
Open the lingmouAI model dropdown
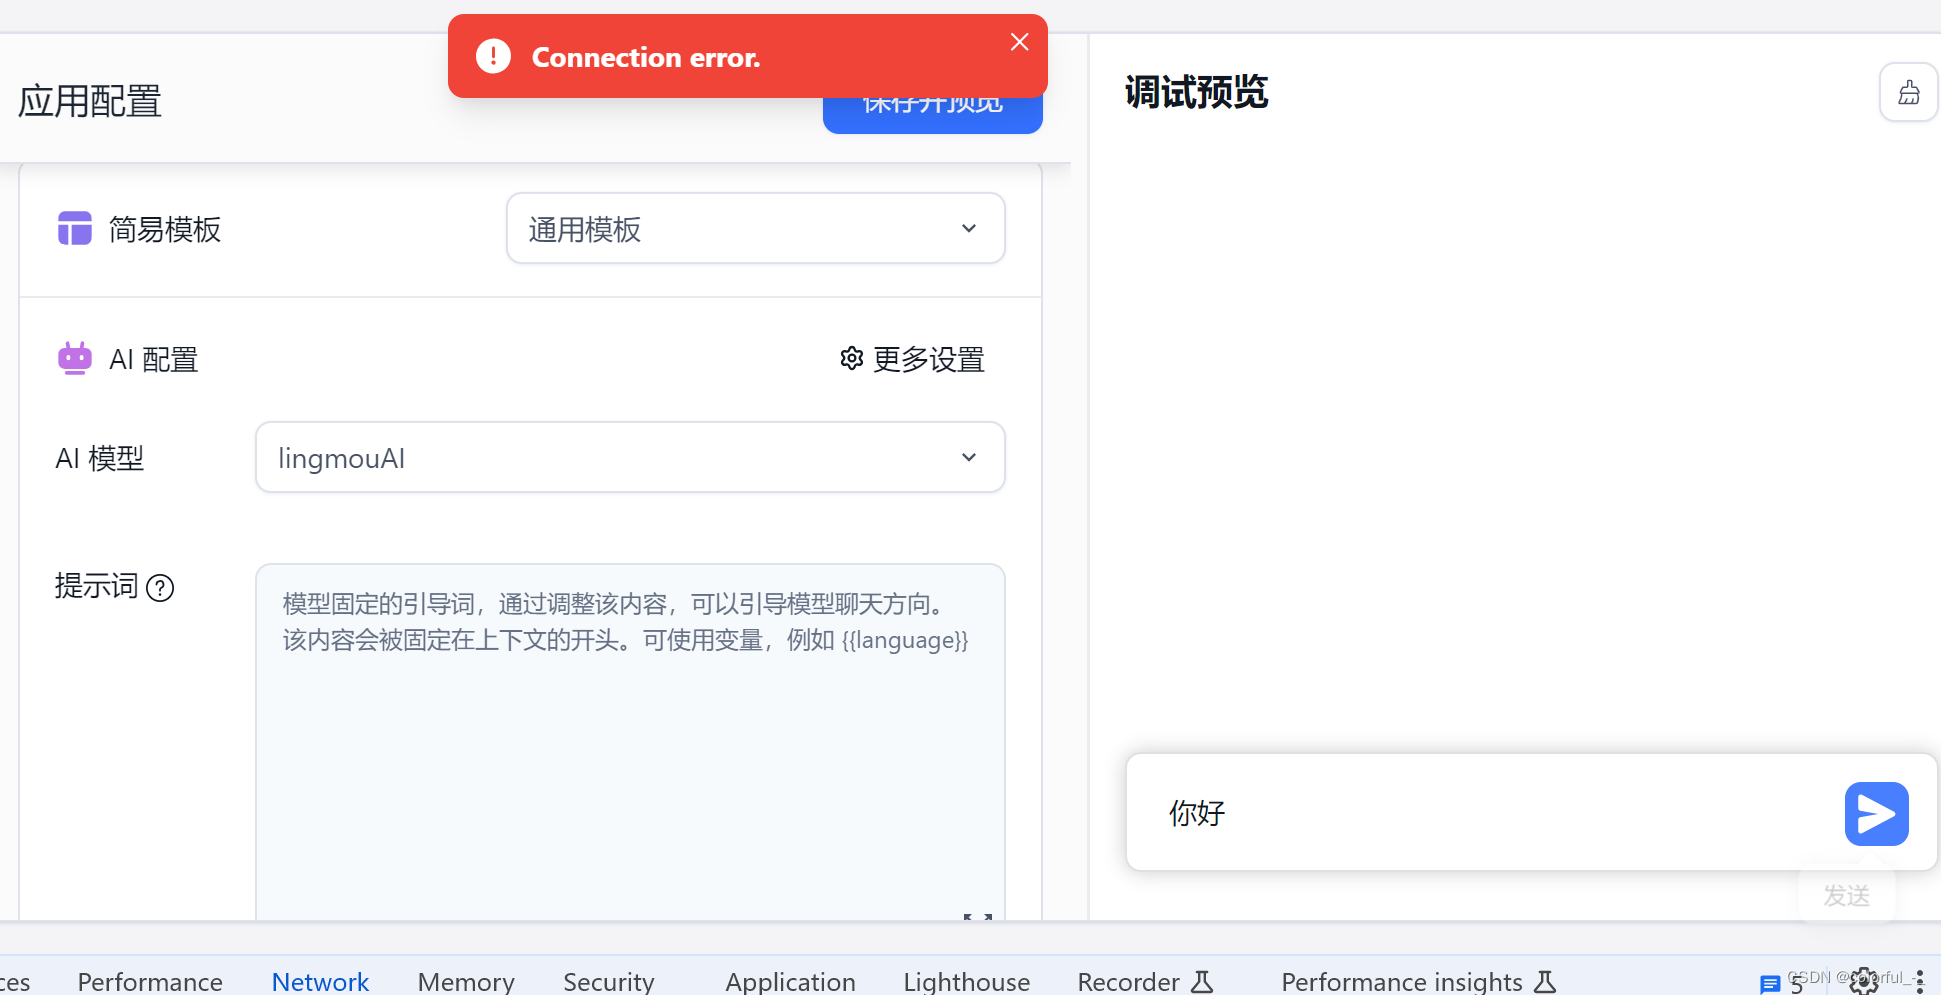[630, 457]
